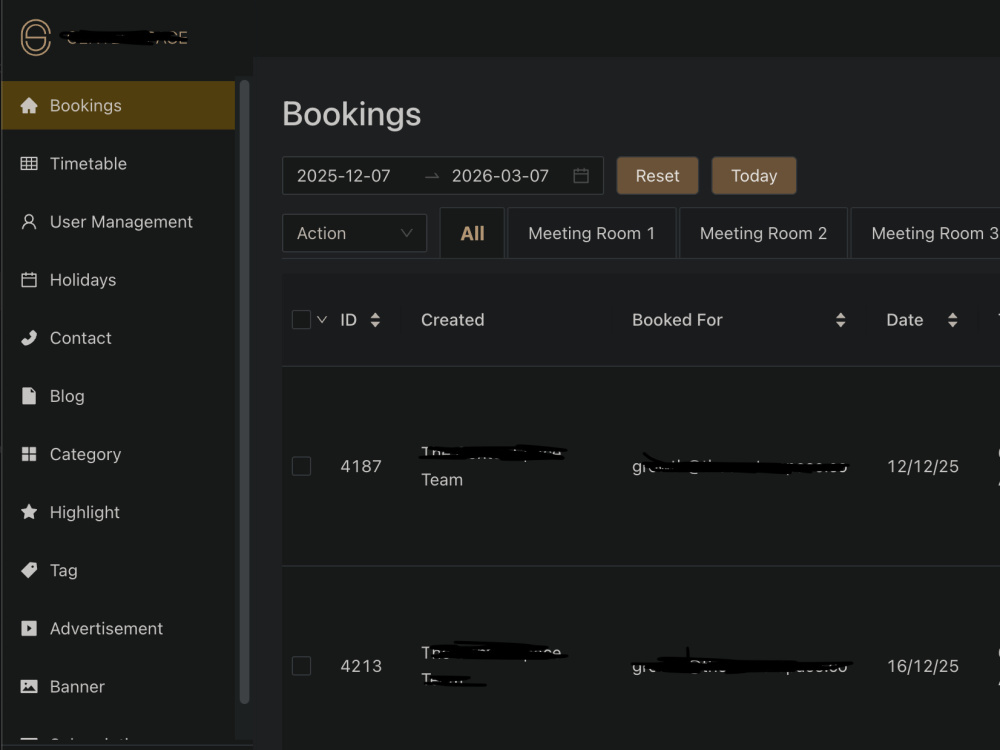This screenshot has height=750, width=1000.
Task: Click the Created column header
Action: pyautogui.click(x=453, y=320)
